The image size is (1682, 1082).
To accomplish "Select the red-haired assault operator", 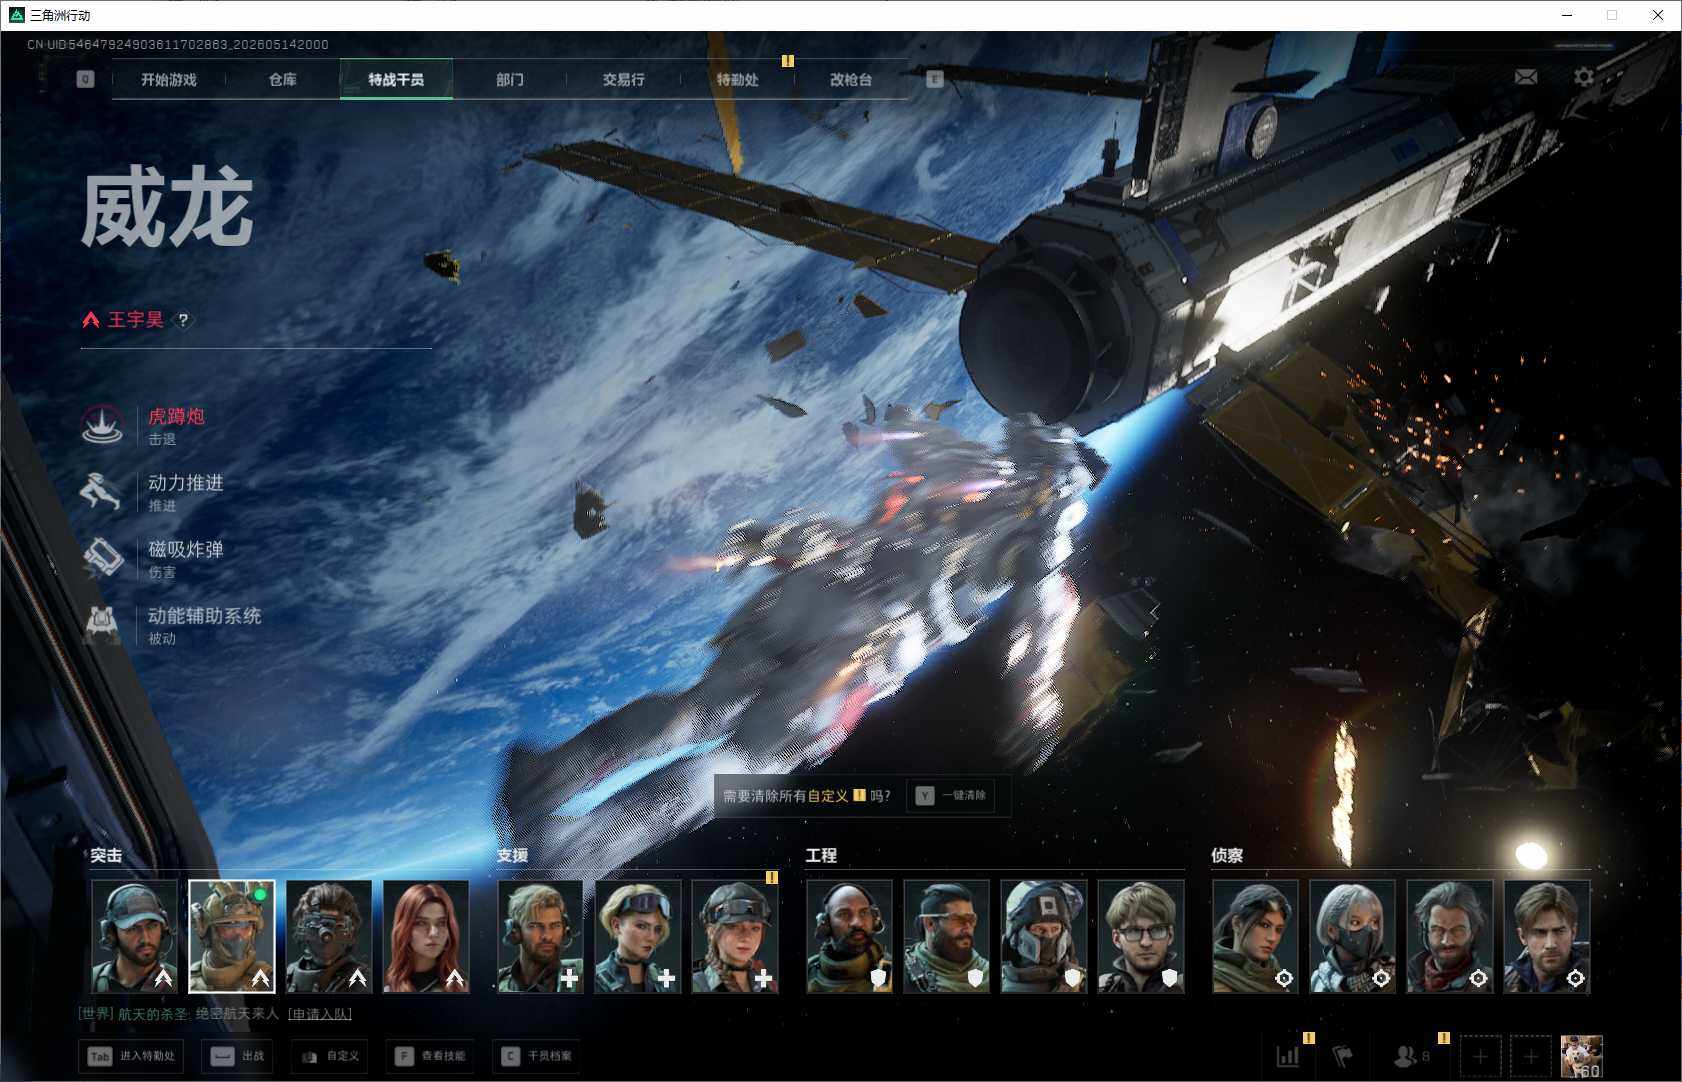I will click(x=426, y=937).
